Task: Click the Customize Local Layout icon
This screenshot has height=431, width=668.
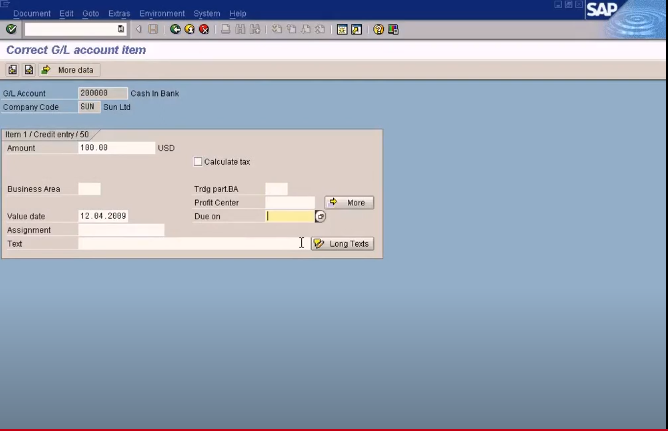Action: pos(393,29)
